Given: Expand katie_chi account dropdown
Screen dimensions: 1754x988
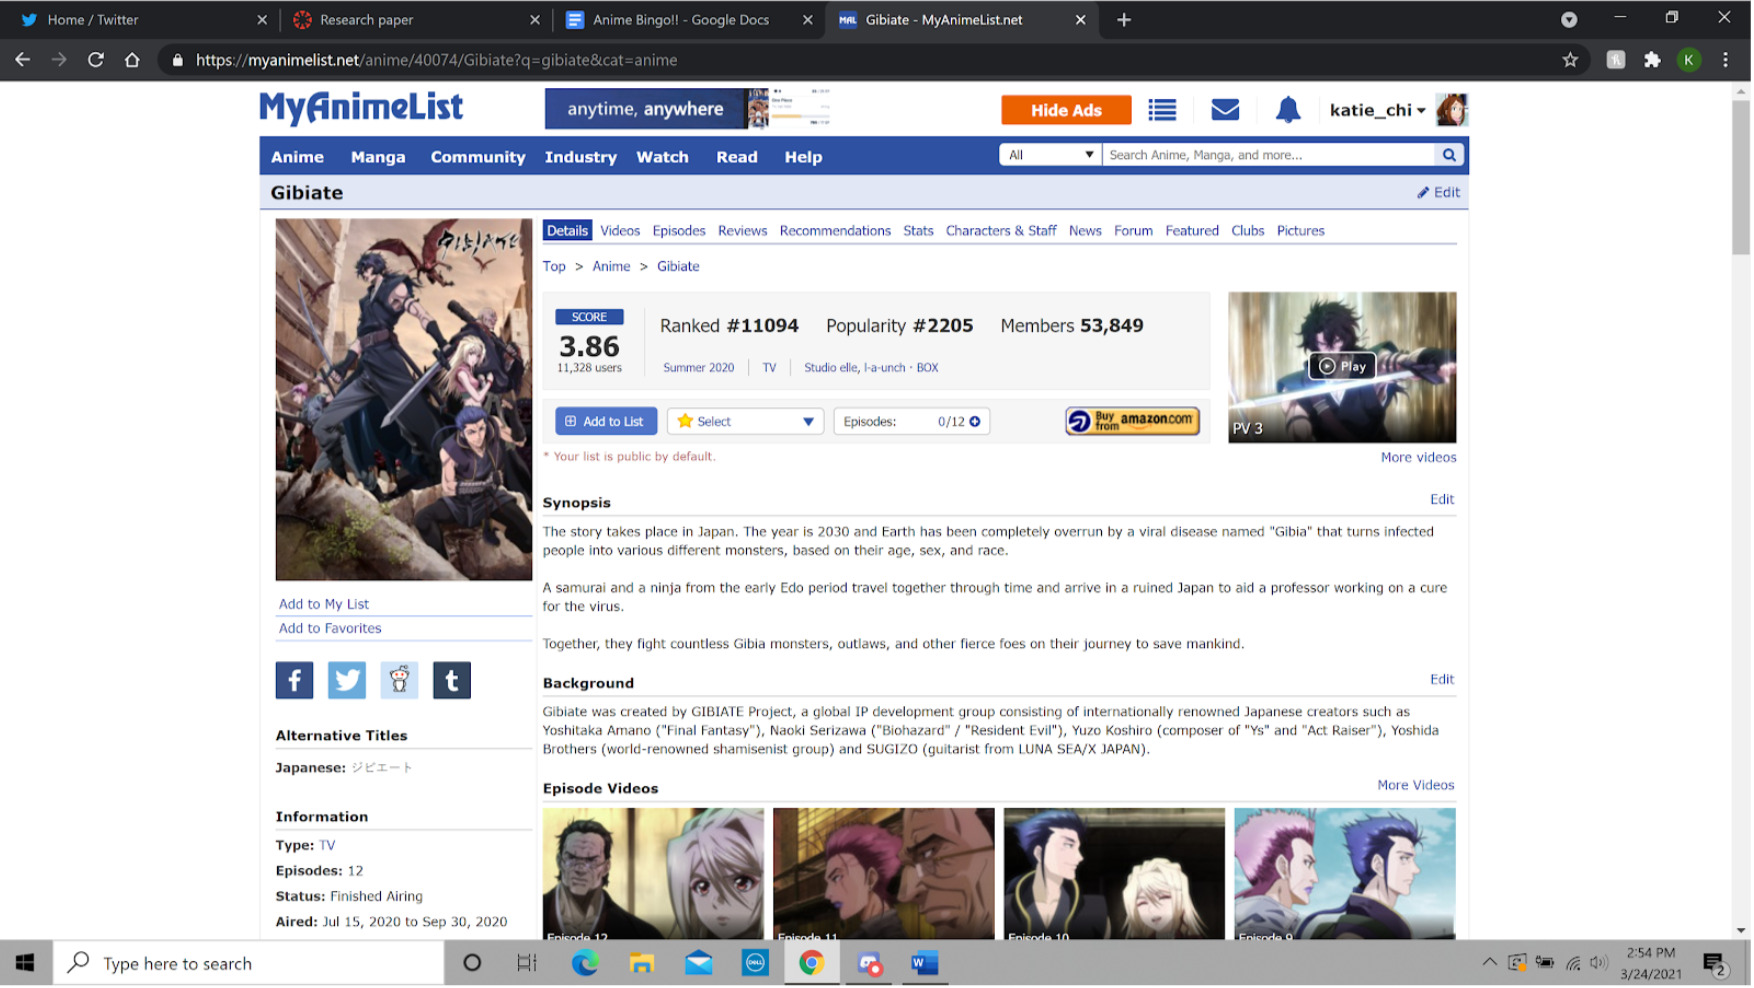Looking at the screenshot, I should coord(1379,110).
